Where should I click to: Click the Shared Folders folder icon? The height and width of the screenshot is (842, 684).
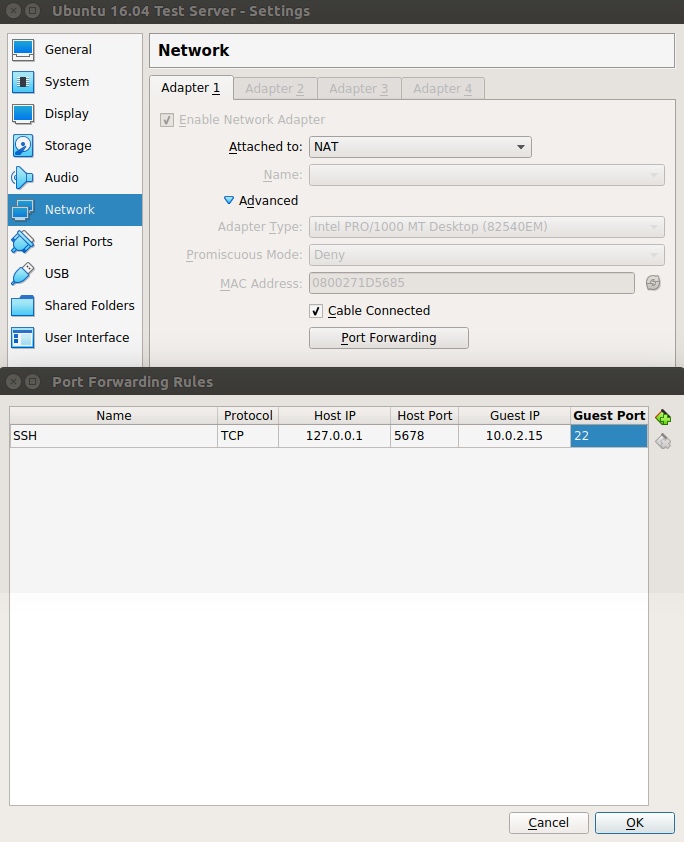23,306
